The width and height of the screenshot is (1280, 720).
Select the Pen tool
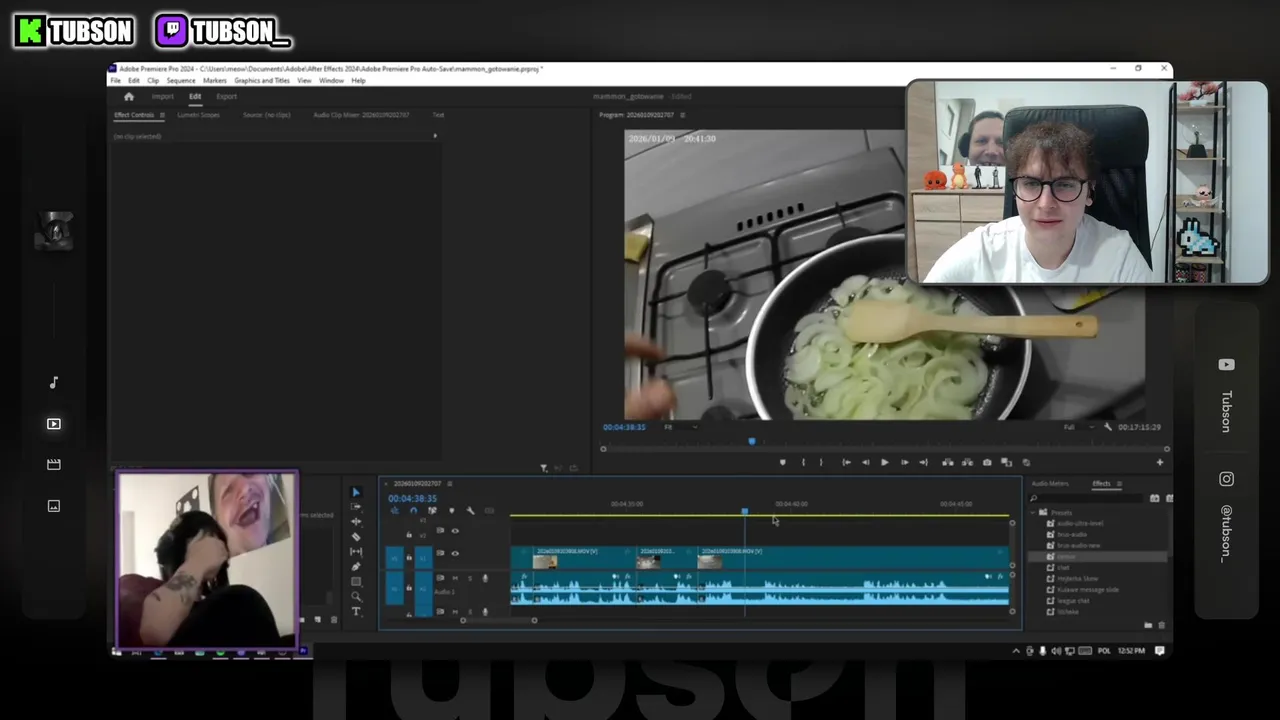point(356,567)
